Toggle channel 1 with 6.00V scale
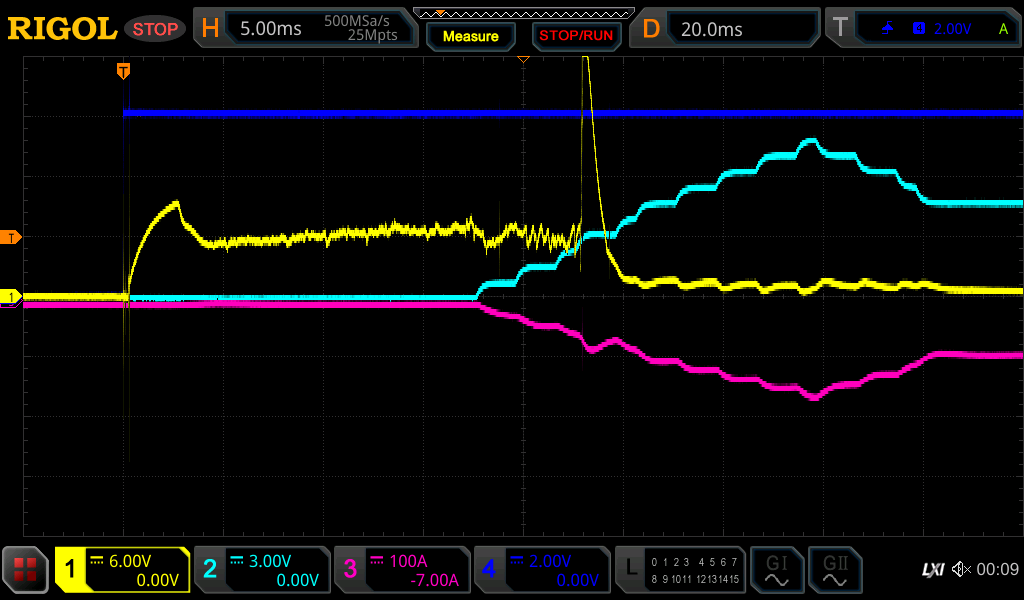The height and width of the screenshot is (600, 1024). pos(122,570)
